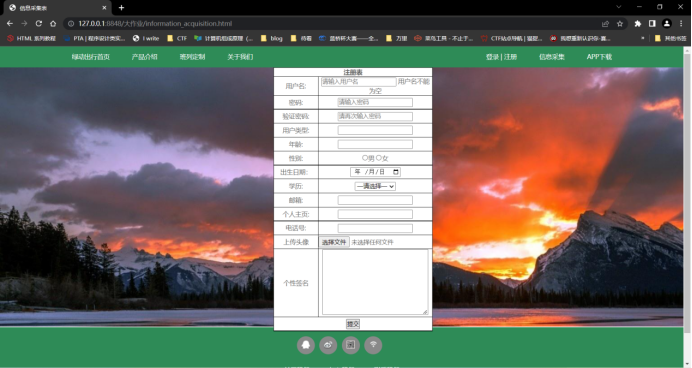
Task: Click the 用户名 input field
Action: pos(358,82)
